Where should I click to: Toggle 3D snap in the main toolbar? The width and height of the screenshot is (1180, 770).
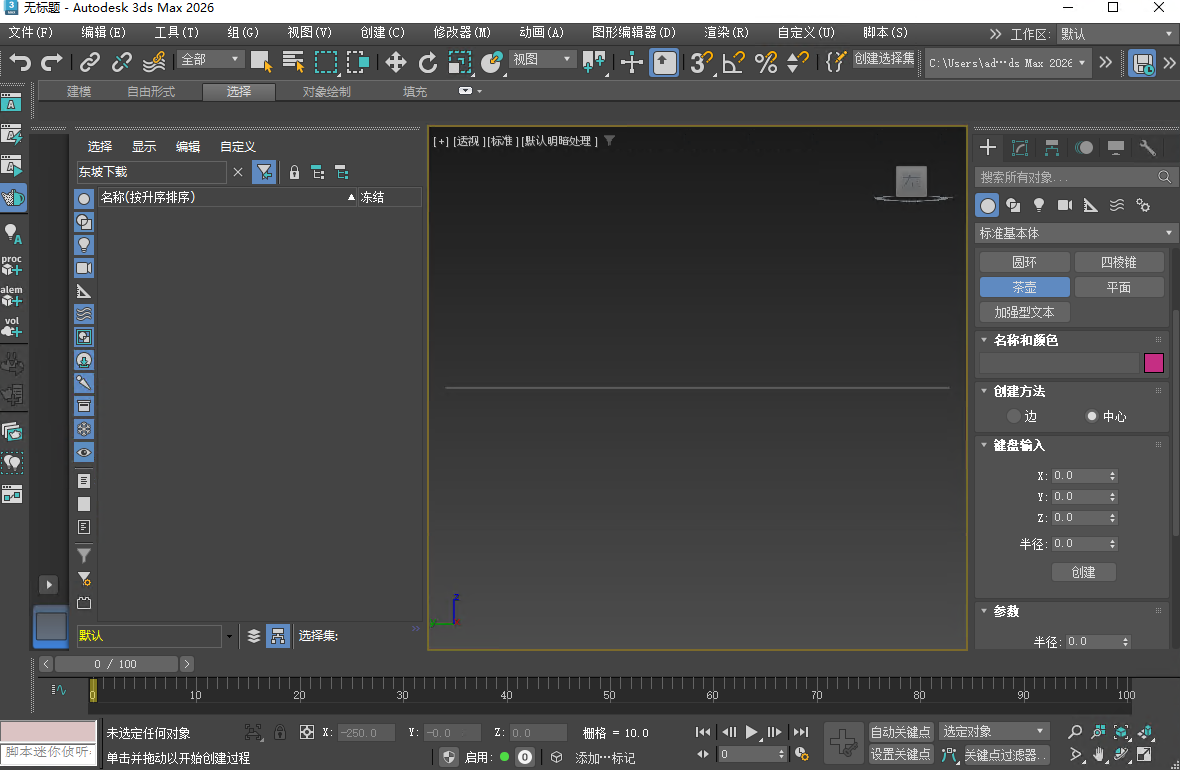point(700,62)
